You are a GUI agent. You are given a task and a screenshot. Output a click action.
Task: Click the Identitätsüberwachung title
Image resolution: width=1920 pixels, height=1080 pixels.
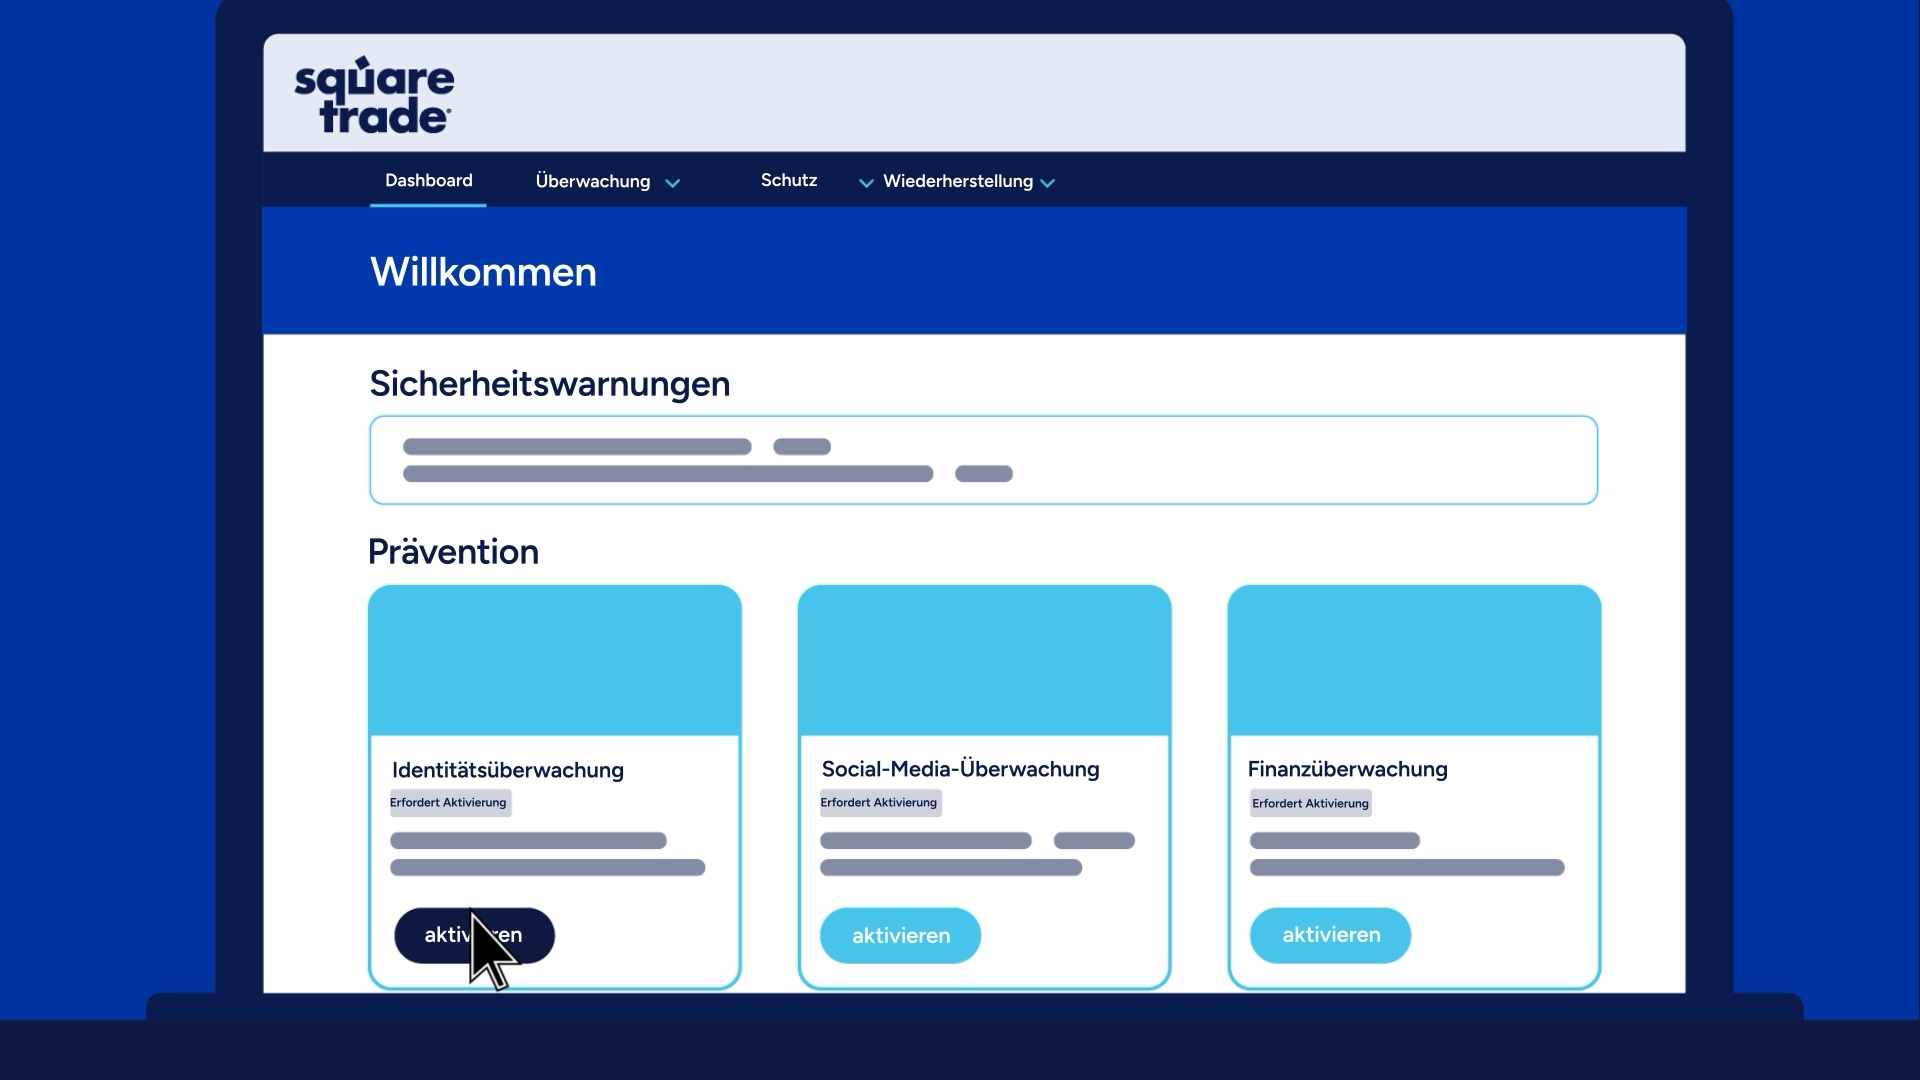coord(508,770)
